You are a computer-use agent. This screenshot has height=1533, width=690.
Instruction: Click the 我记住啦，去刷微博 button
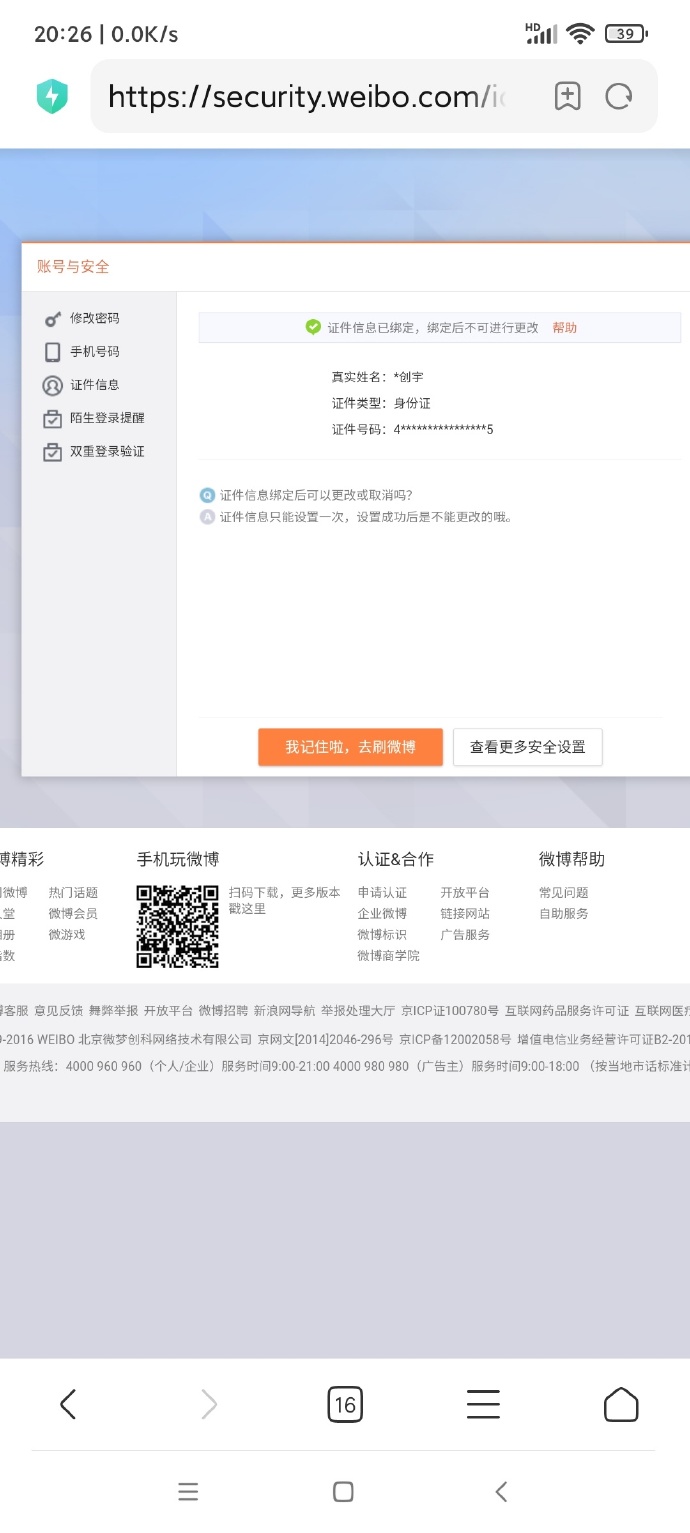[x=350, y=747]
